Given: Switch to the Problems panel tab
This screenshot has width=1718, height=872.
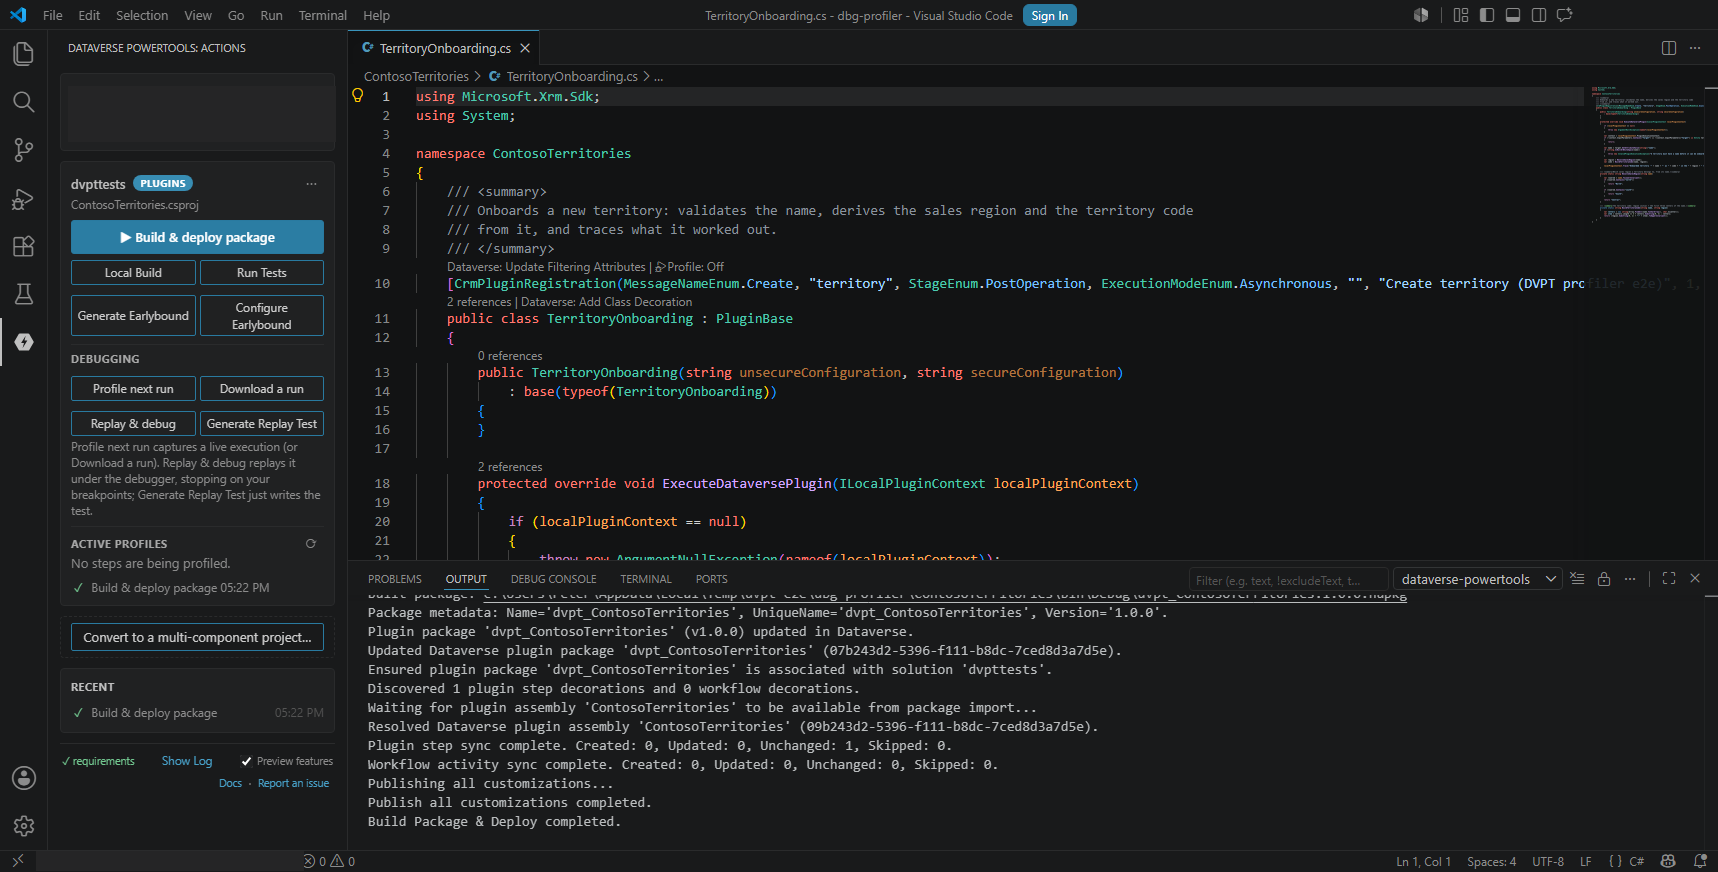Looking at the screenshot, I should click(394, 579).
